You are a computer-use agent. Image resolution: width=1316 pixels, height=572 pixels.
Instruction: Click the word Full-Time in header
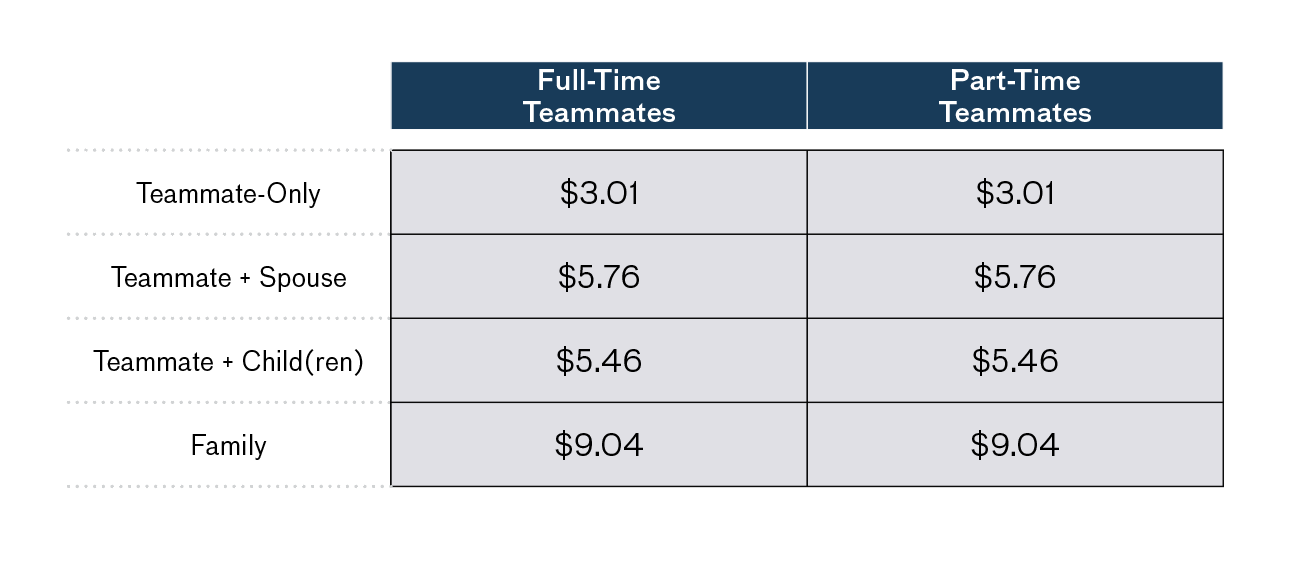click(599, 80)
